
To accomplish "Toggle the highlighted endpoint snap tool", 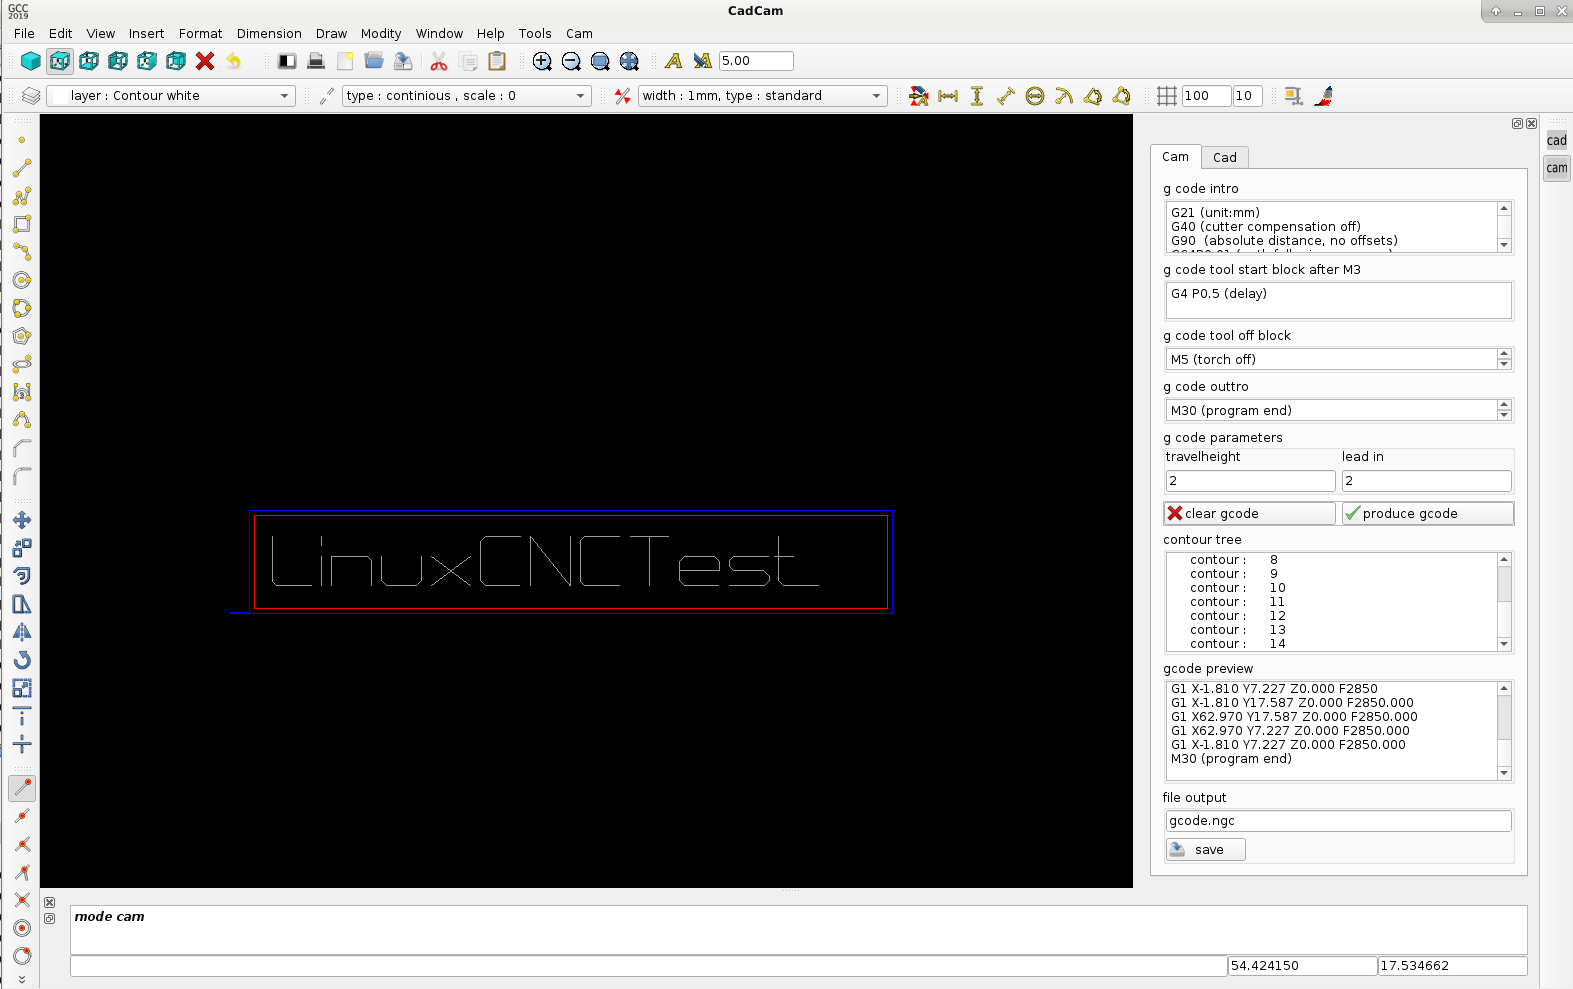I will point(22,788).
